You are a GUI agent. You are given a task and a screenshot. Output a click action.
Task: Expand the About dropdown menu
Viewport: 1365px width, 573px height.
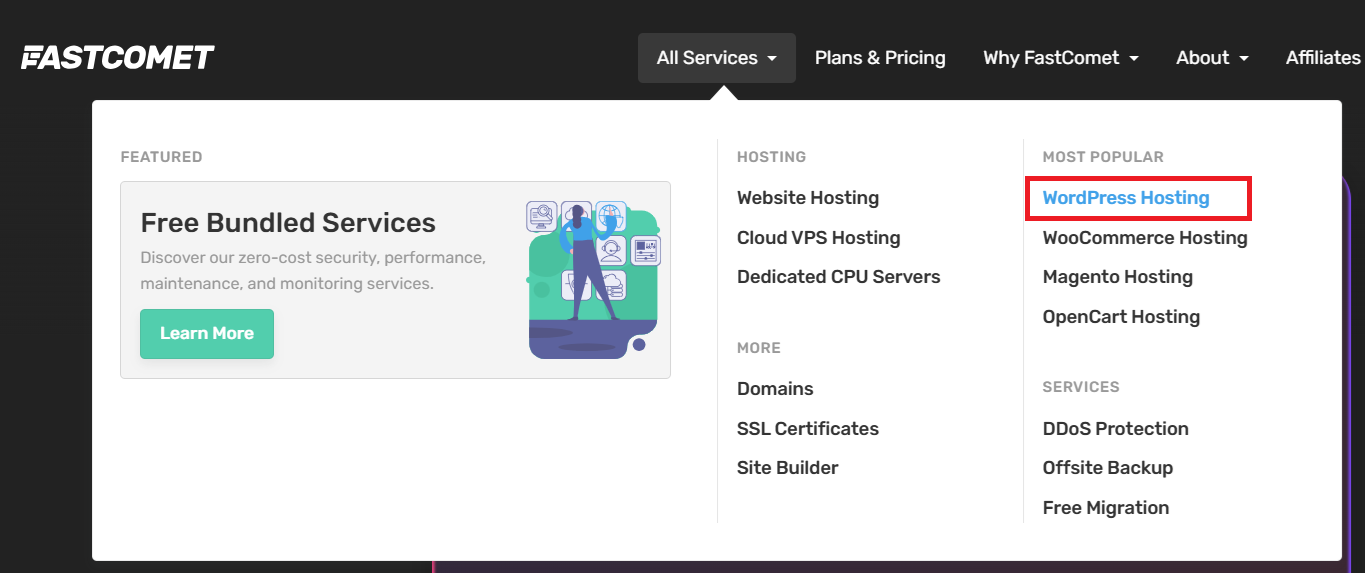tap(1212, 58)
